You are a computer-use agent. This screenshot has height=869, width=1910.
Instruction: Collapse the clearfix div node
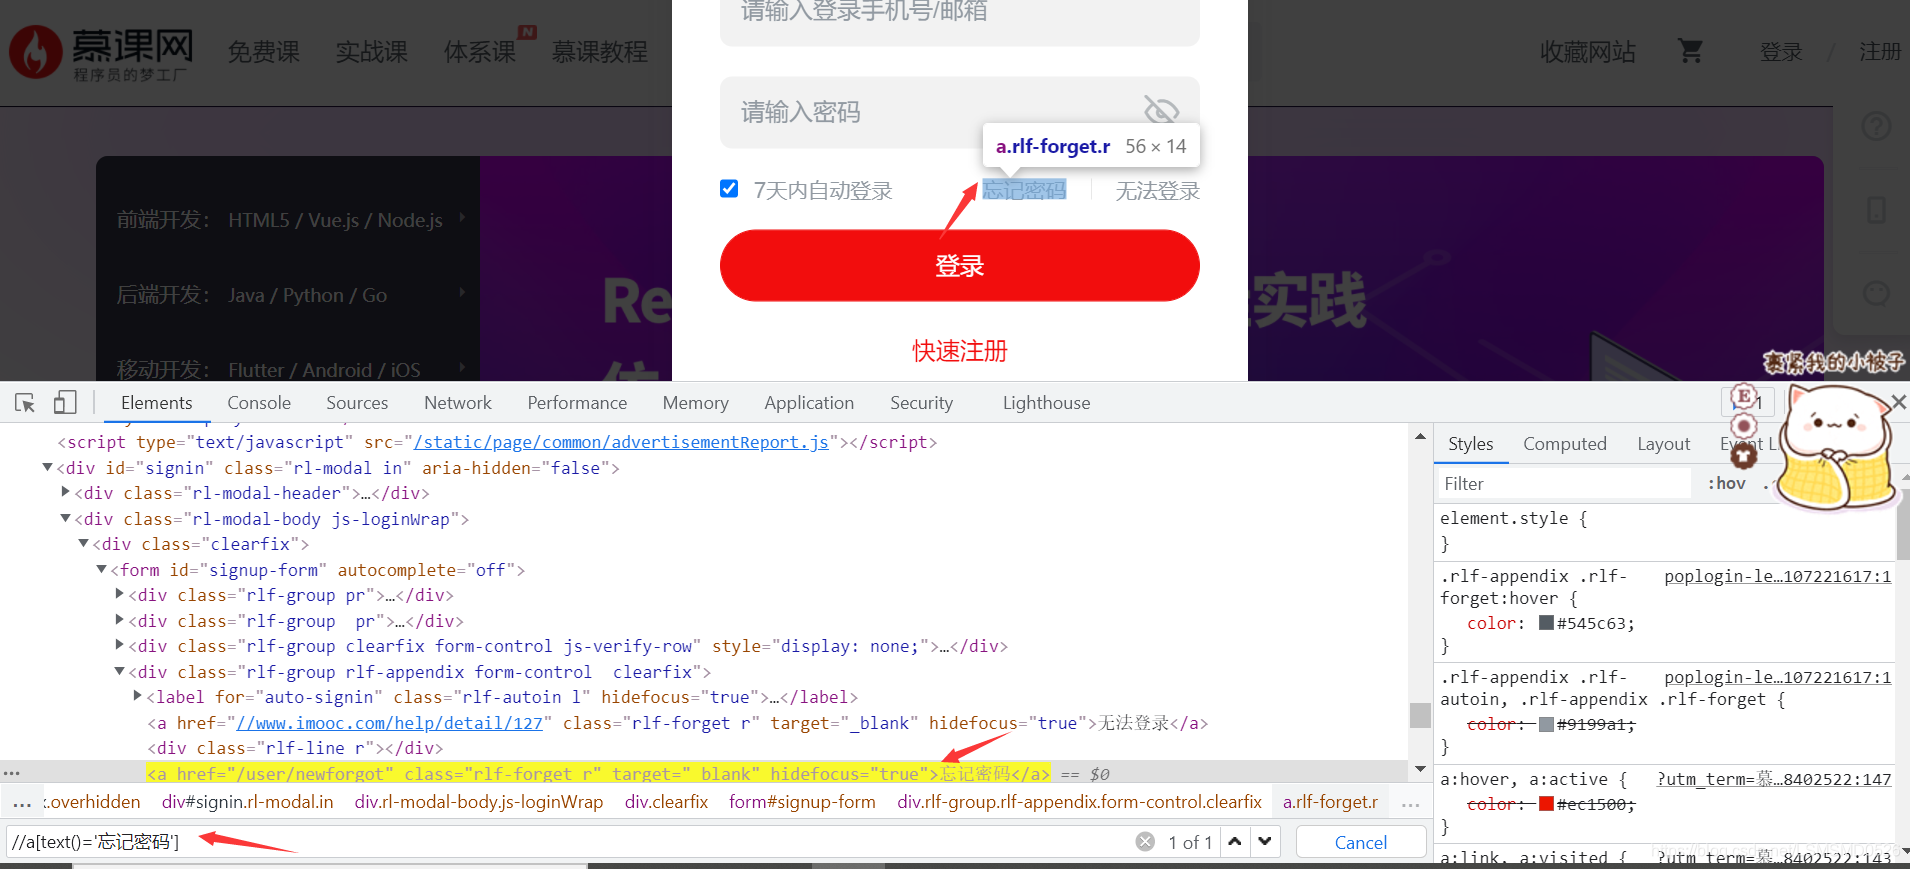tap(83, 543)
